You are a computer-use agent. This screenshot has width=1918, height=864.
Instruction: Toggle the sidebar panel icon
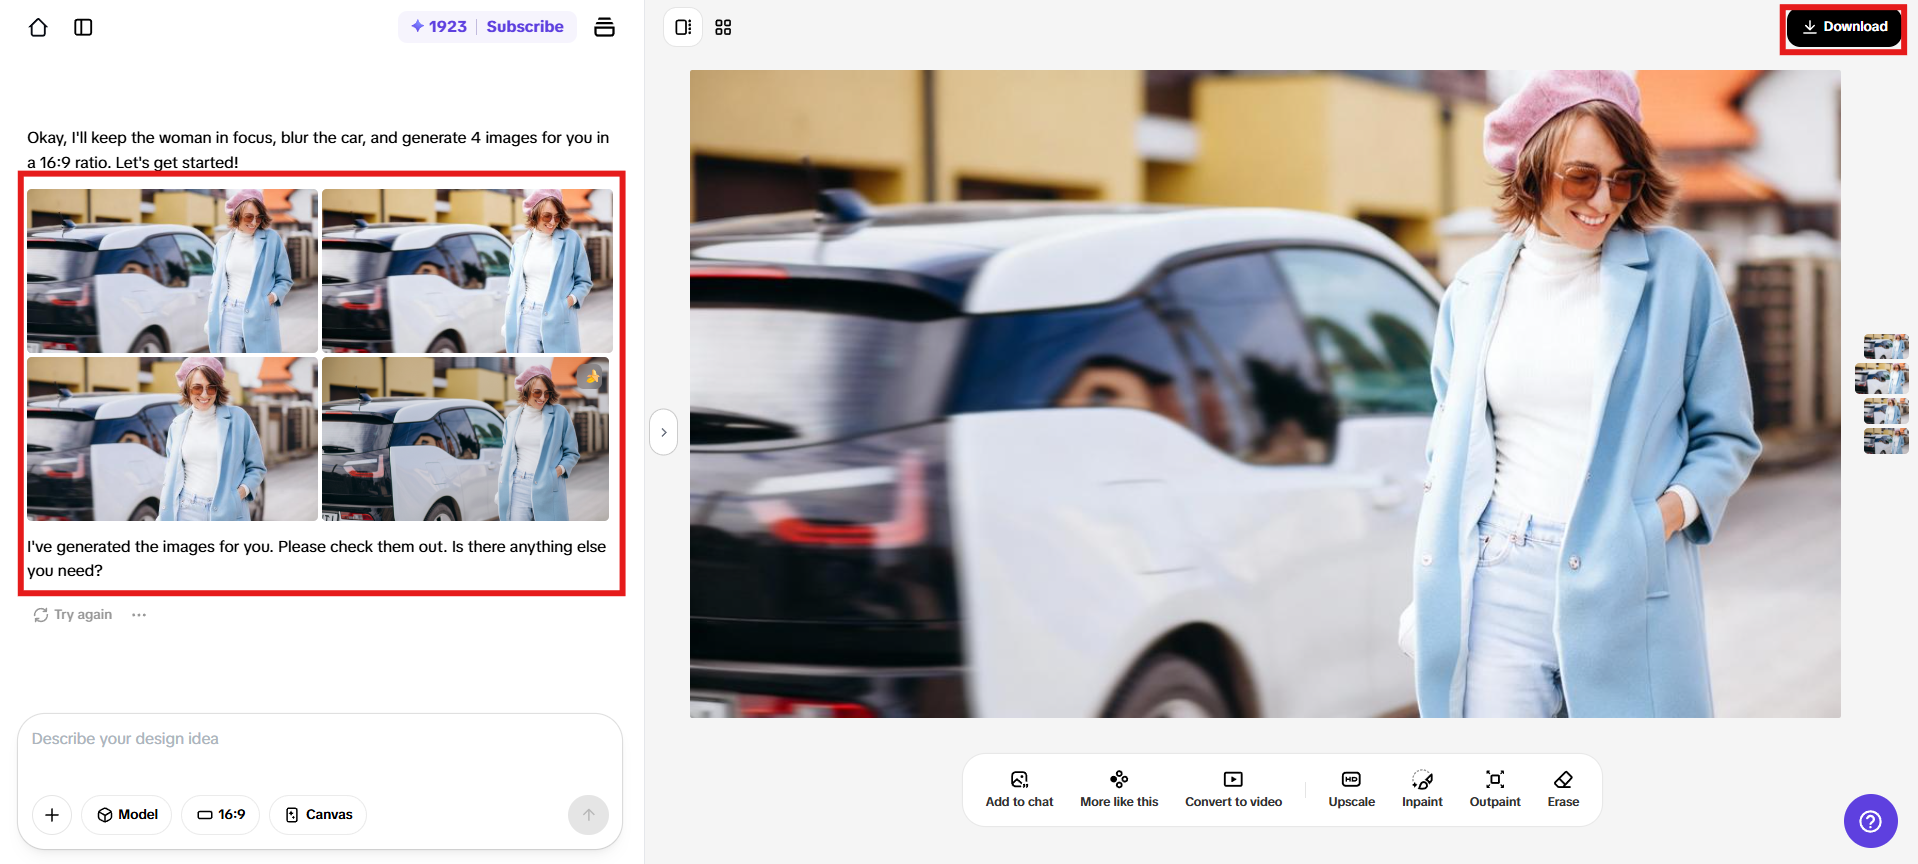(83, 27)
